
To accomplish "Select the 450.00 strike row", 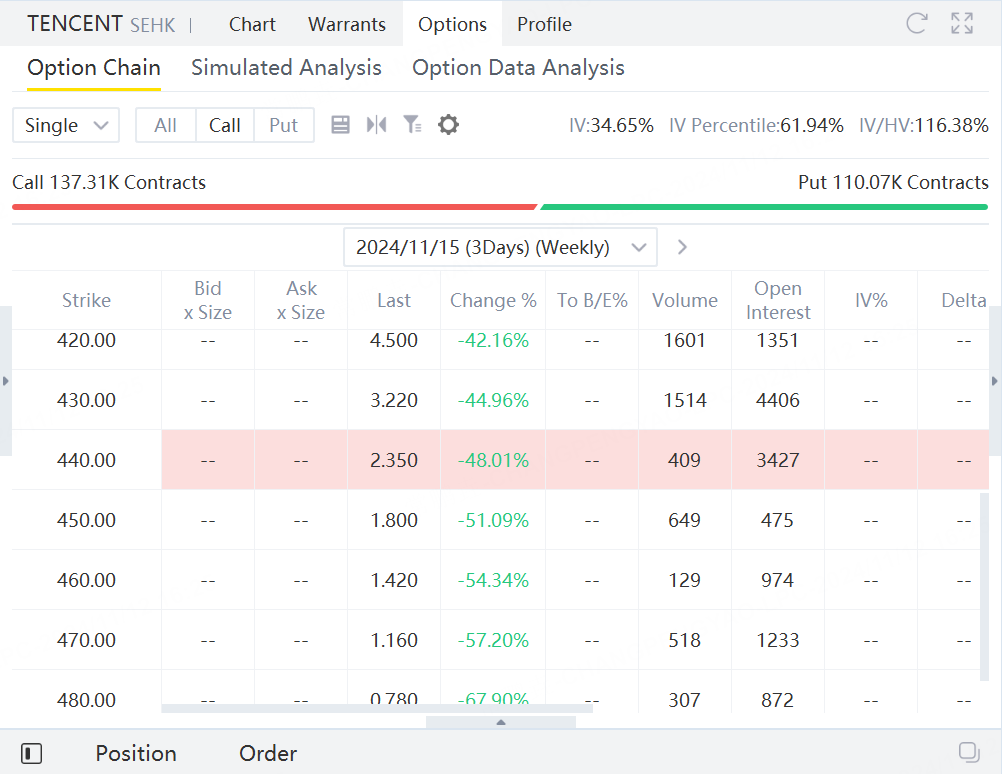I will click(87, 520).
